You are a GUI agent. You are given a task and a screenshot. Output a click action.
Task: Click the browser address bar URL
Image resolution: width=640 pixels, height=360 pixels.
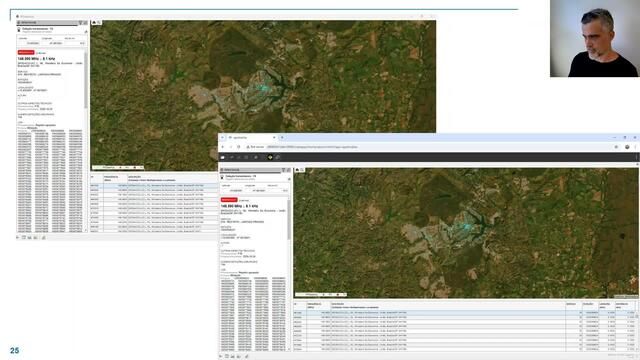[x=312, y=147]
